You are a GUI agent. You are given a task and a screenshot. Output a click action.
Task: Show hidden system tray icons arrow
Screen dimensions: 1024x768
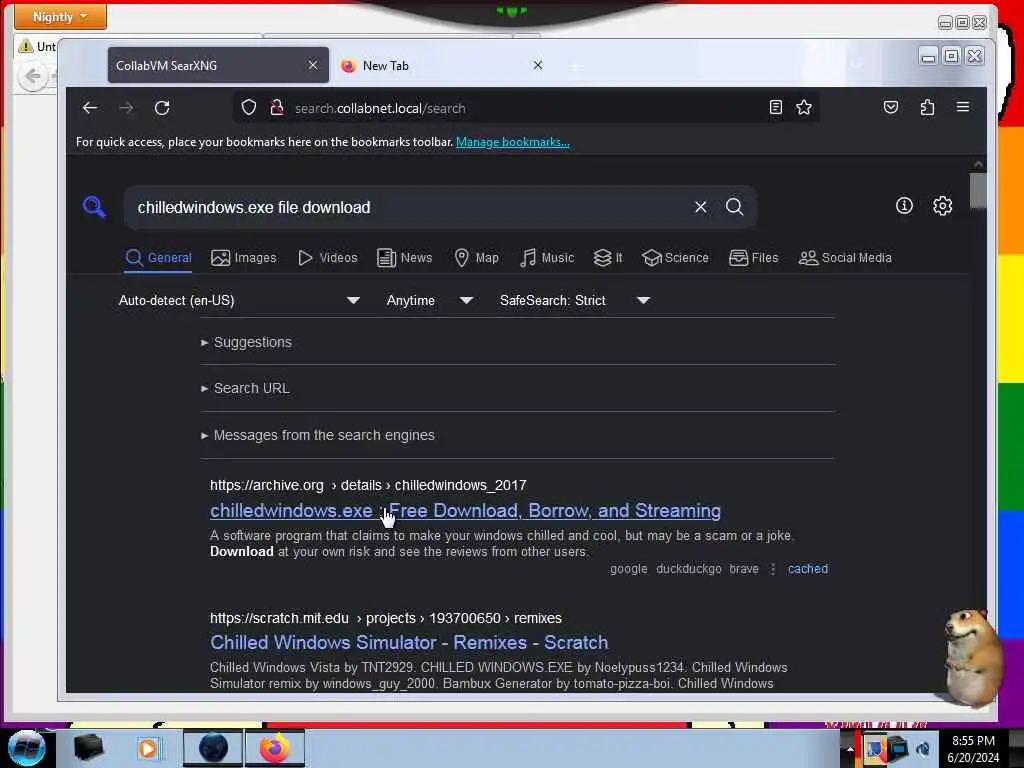tap(850, 749)
